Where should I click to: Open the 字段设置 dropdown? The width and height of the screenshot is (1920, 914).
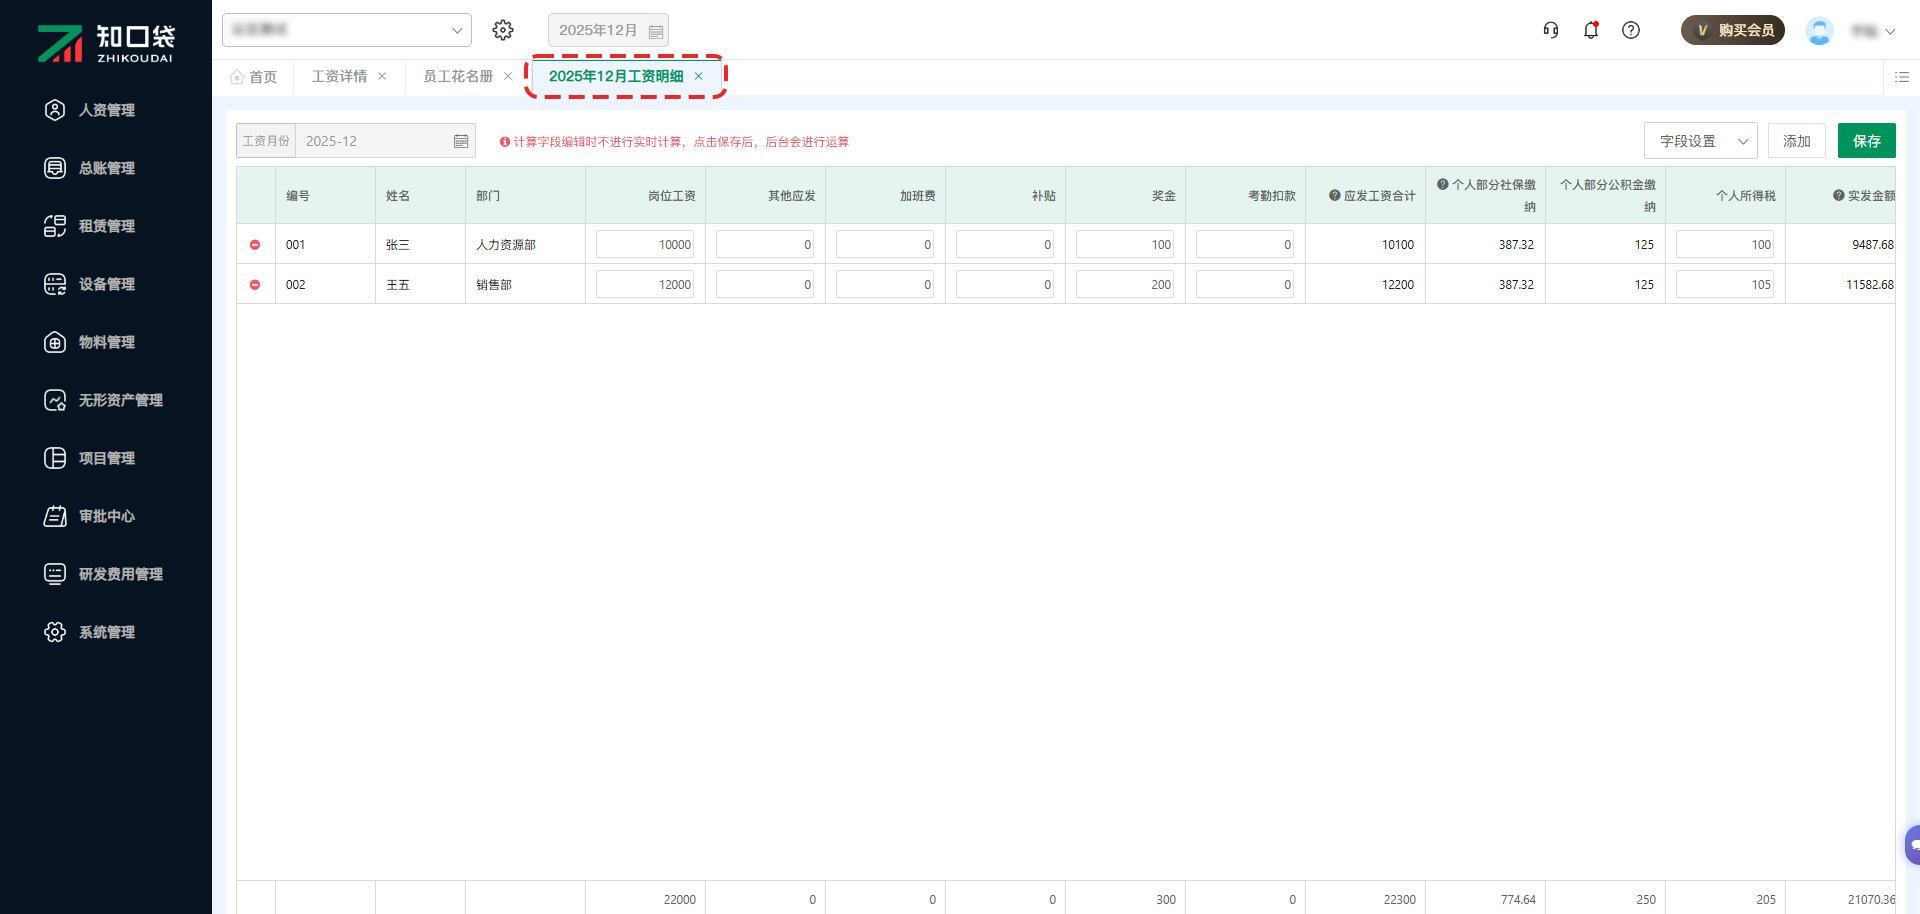coord(1700,141)
